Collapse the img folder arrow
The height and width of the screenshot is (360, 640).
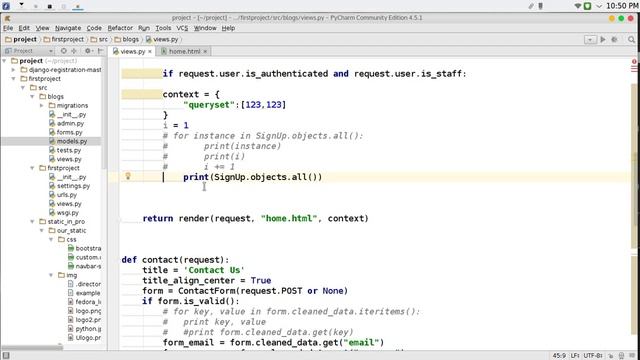click(x=51, y=275)
